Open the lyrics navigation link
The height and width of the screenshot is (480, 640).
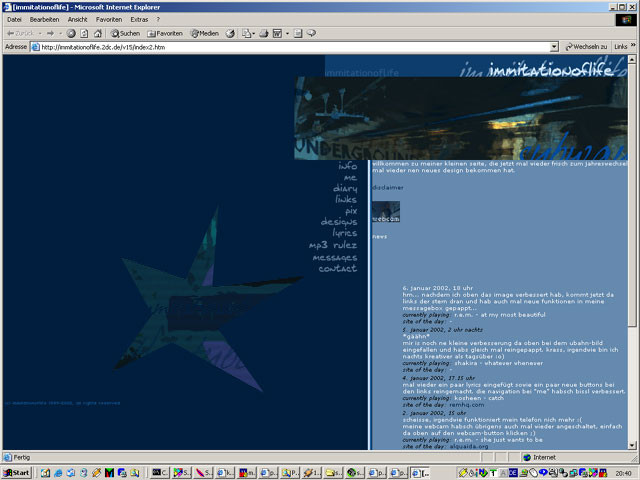point(344,233)
